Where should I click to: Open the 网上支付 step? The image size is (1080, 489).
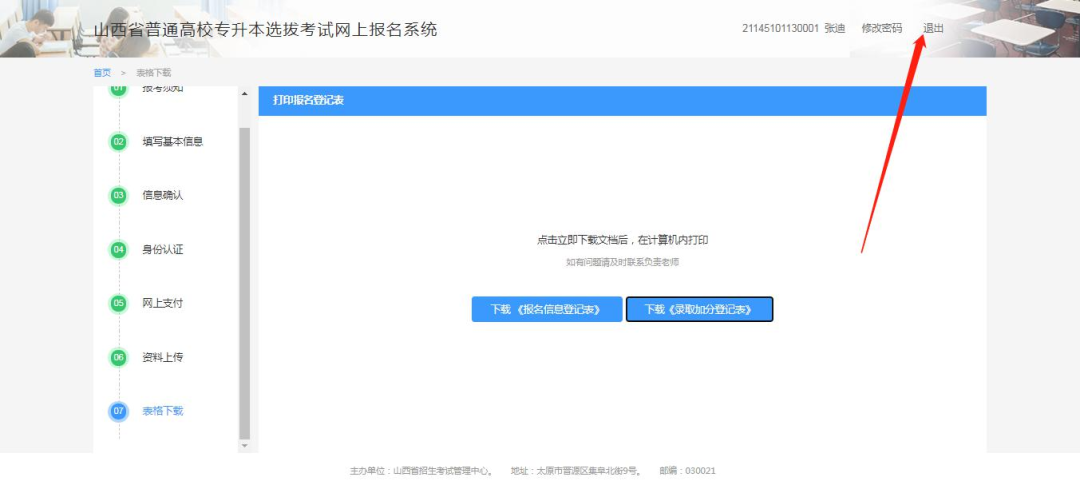point(163,303)
